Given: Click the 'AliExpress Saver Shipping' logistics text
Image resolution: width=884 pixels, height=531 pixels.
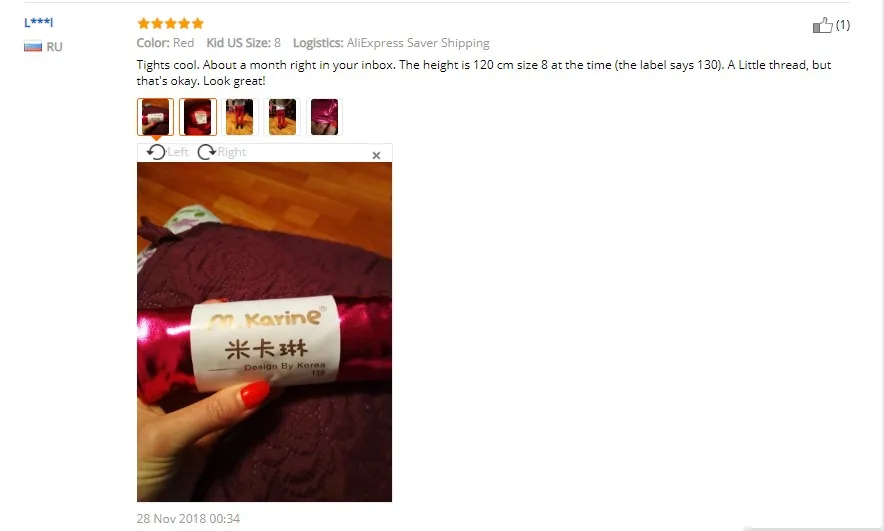Looking at the screenshot, I should click(418, 43).
